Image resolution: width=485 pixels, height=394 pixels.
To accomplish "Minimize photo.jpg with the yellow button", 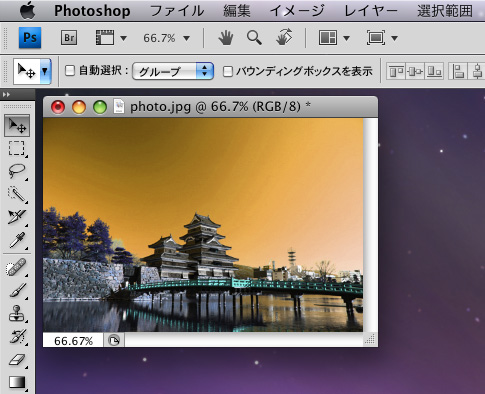I will tap(79, 107).
